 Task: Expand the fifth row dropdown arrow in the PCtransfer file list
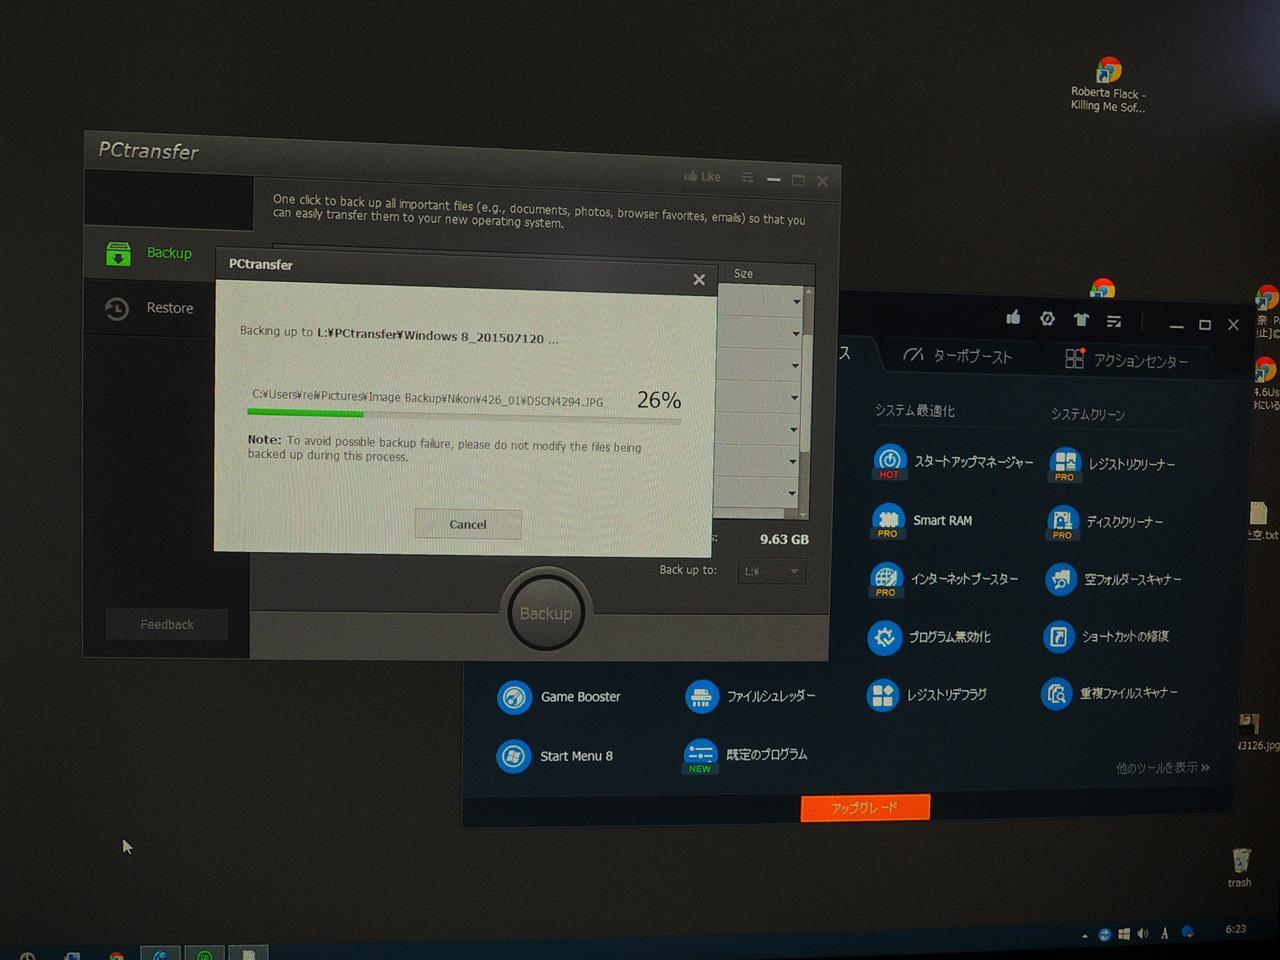(796, 430)
